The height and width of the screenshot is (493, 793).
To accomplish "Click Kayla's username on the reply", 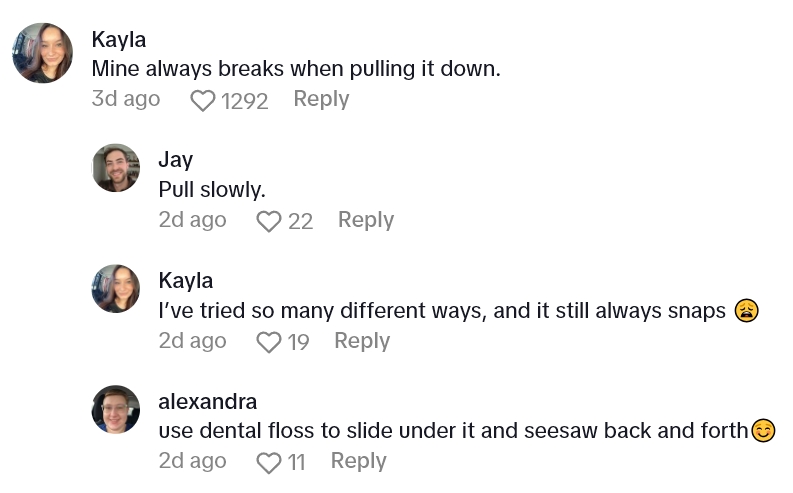I will pos(186,280).
